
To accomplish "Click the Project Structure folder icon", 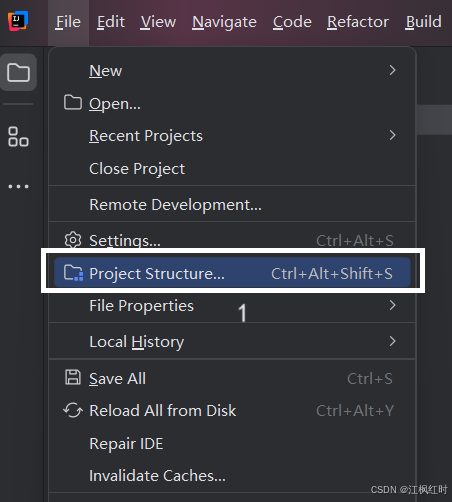I will pos(73,273).
